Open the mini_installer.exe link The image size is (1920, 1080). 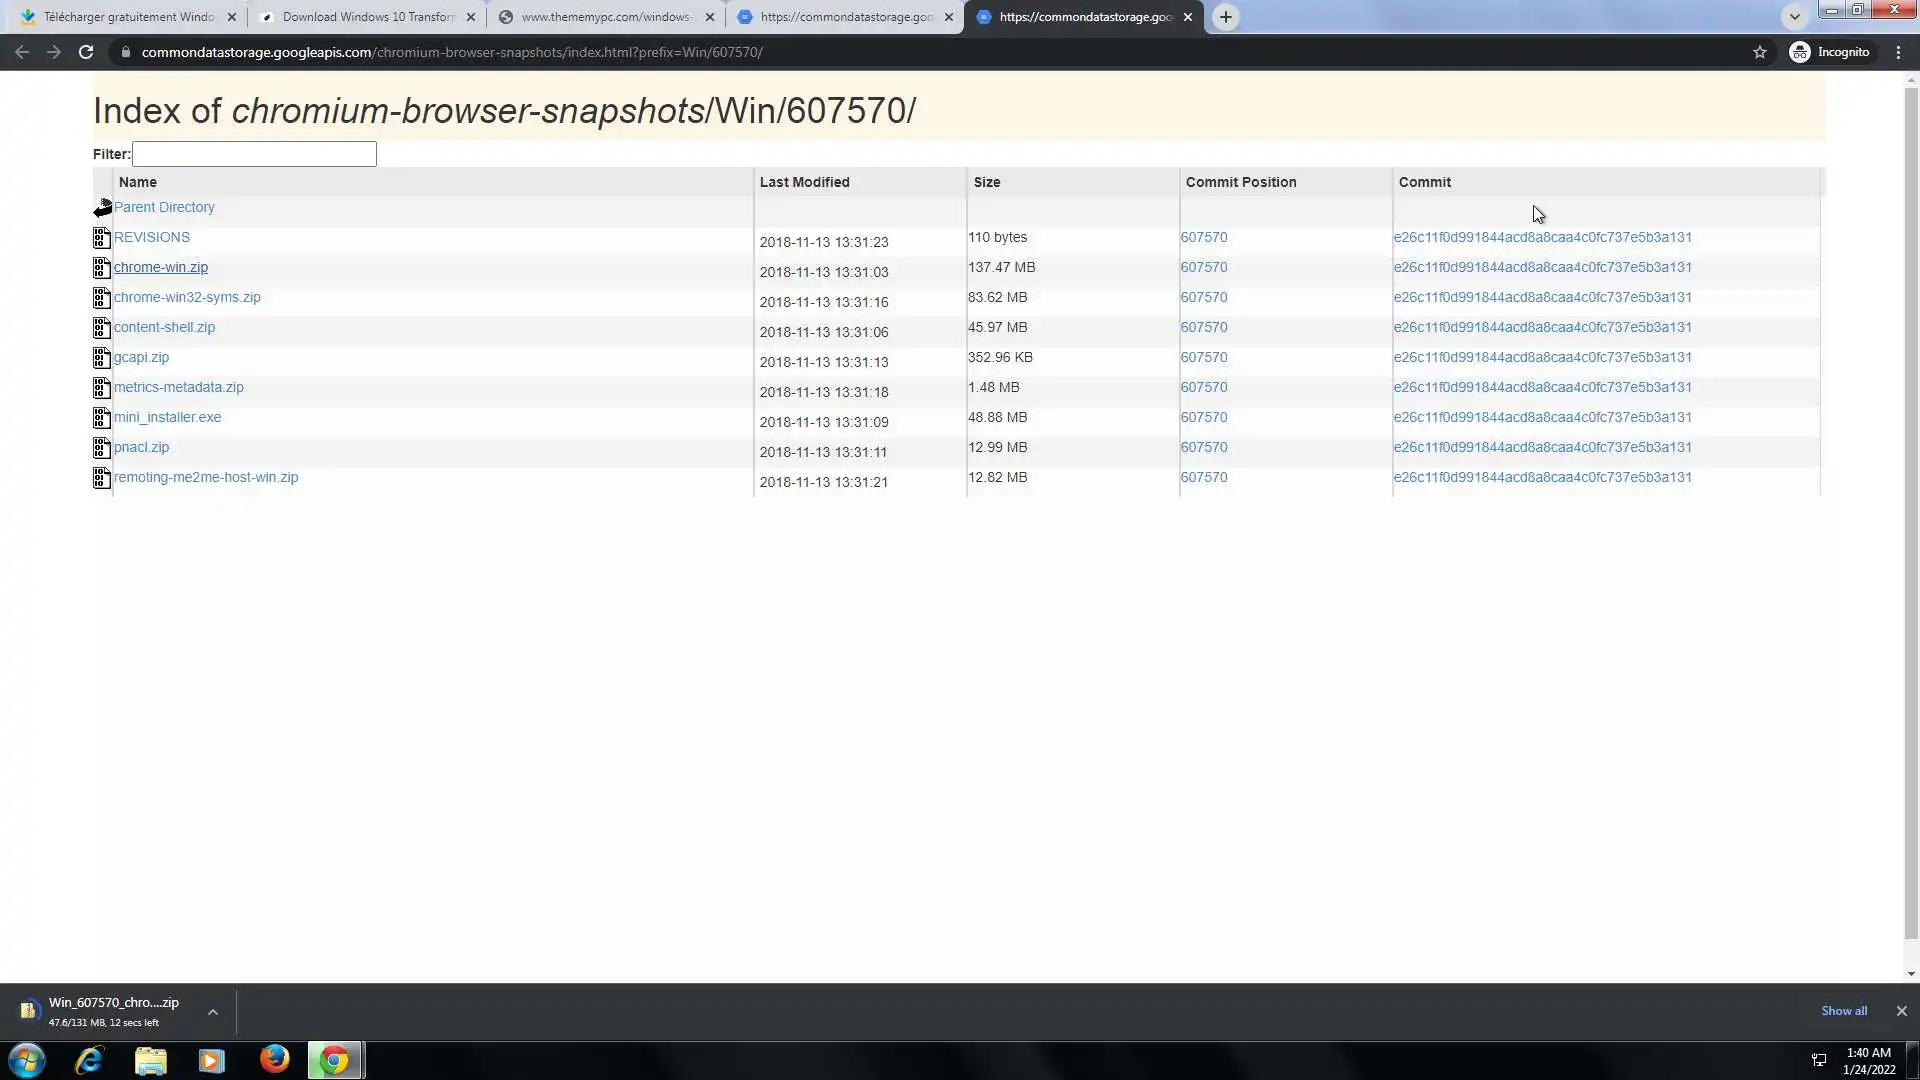167,417
